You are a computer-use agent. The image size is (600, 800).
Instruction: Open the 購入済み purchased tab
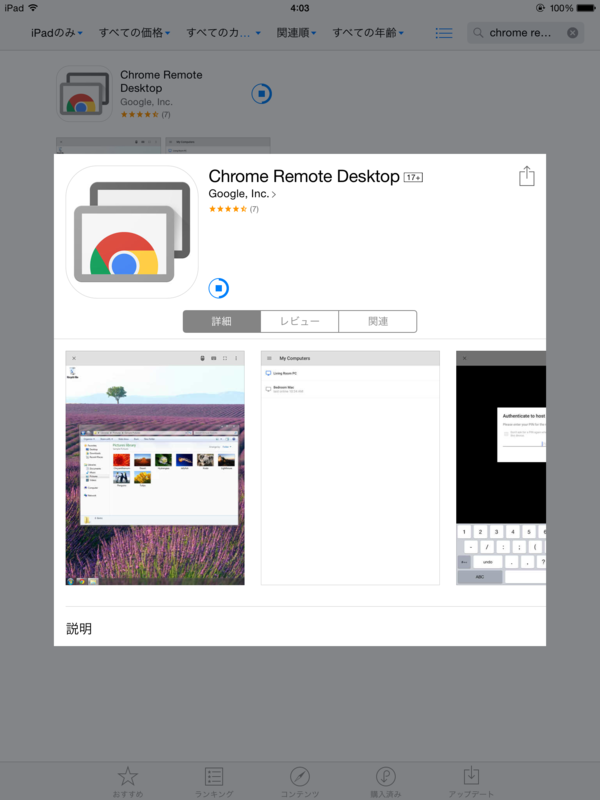pos(386,782)
